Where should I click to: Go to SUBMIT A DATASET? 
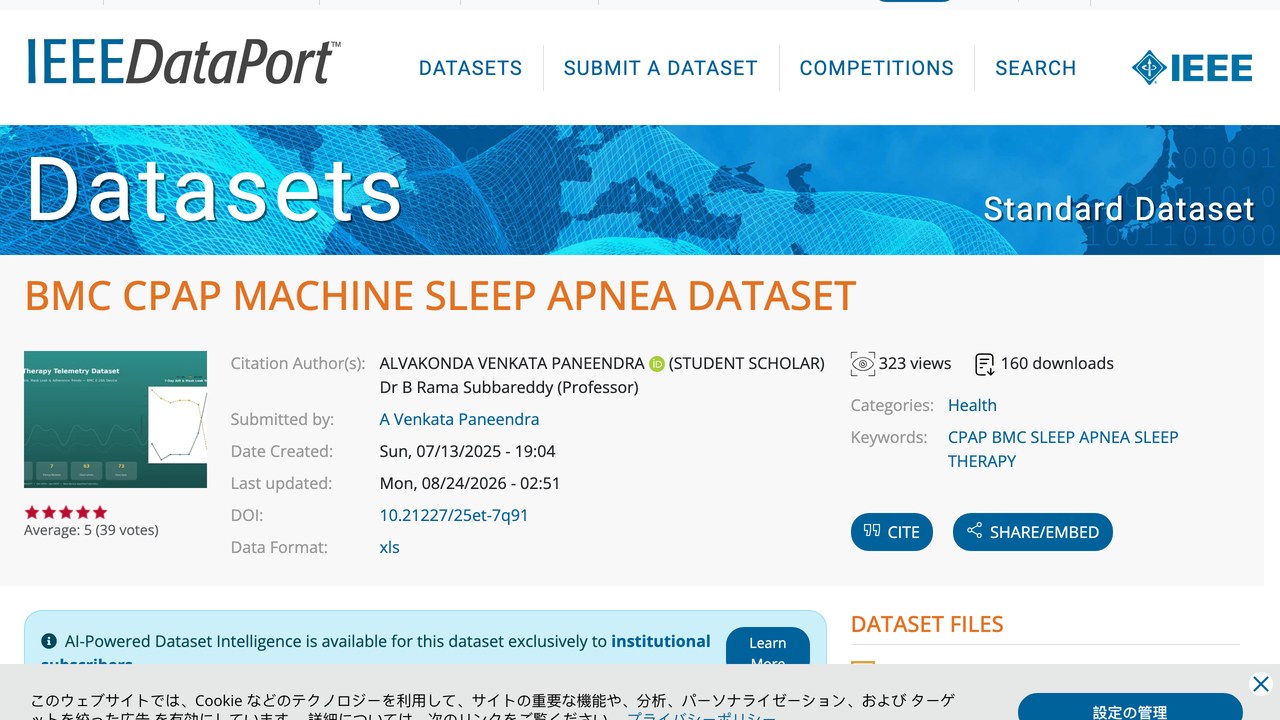pos(661,68)
